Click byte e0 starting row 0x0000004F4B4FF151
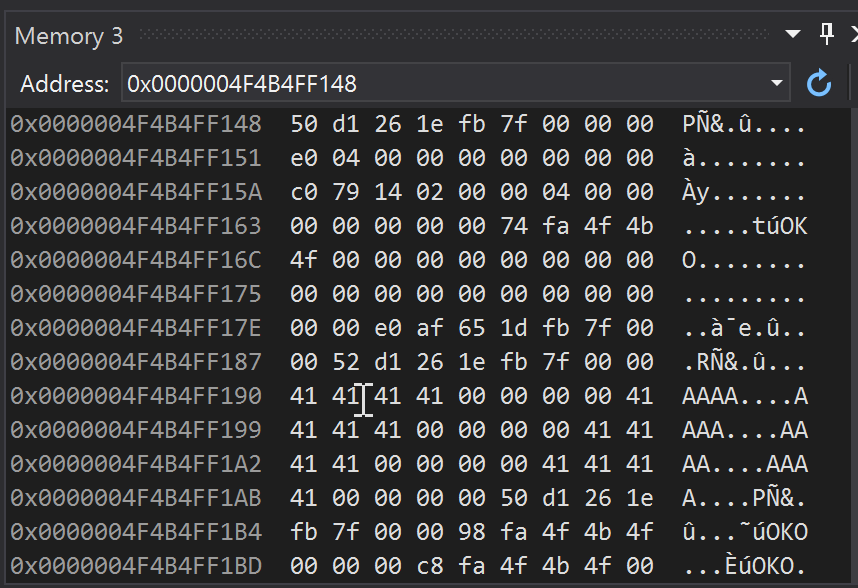Image resolution: width=858 pixels, height=588 pixels. click(301, 158)
